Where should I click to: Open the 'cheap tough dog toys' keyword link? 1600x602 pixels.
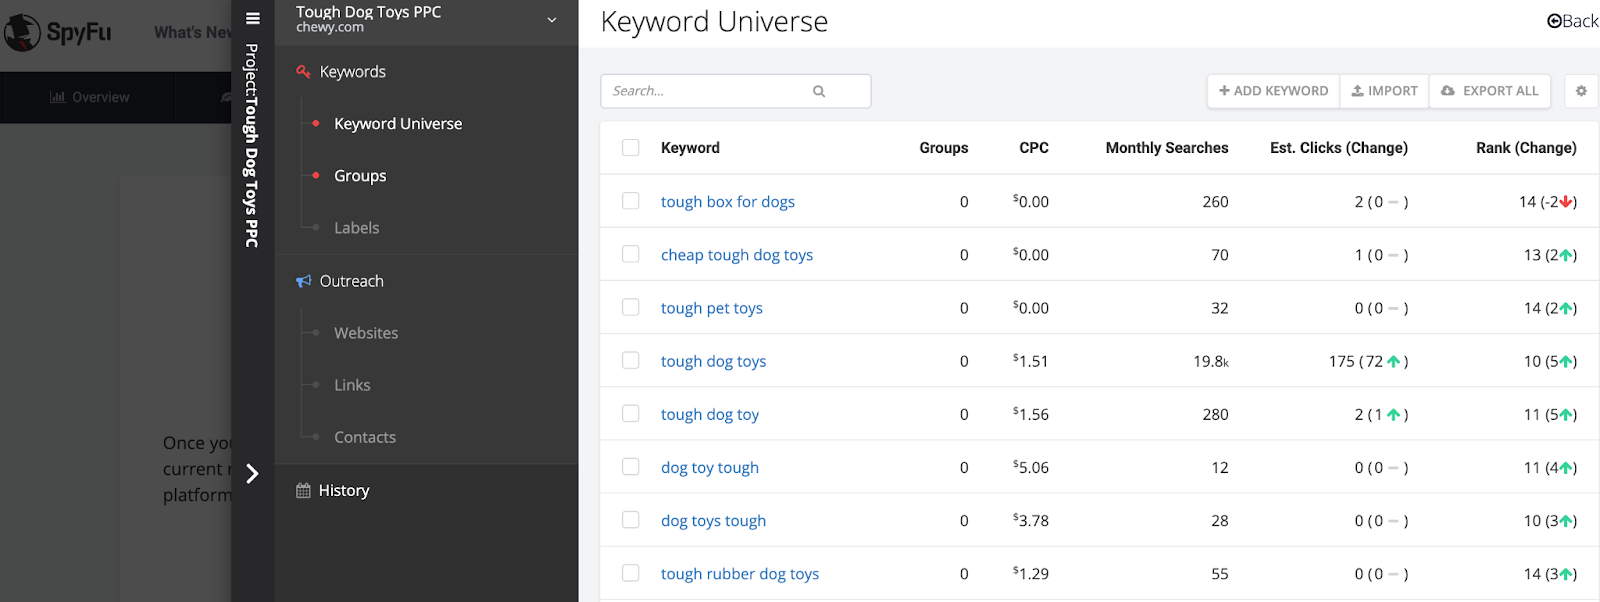(x=736, y=255)
